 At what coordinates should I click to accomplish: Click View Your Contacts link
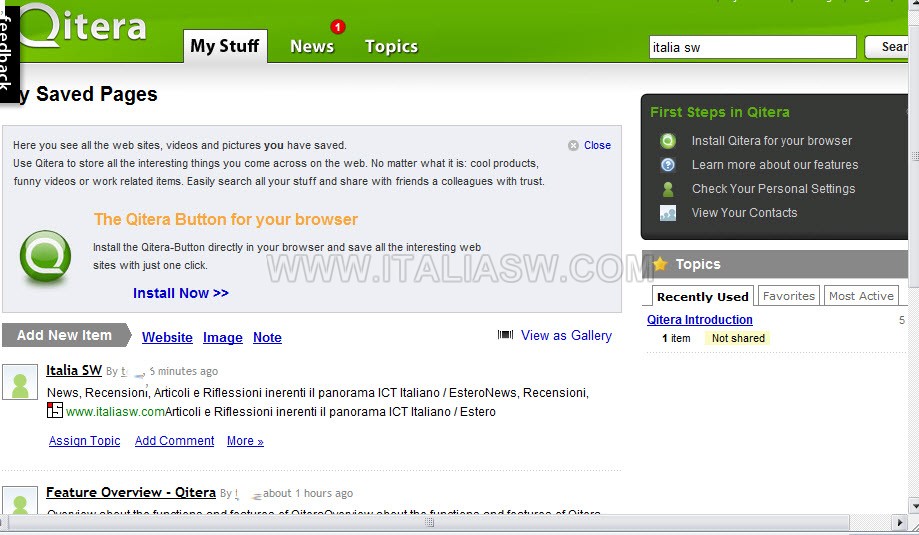pyautogui.click(x=744, y=213)
